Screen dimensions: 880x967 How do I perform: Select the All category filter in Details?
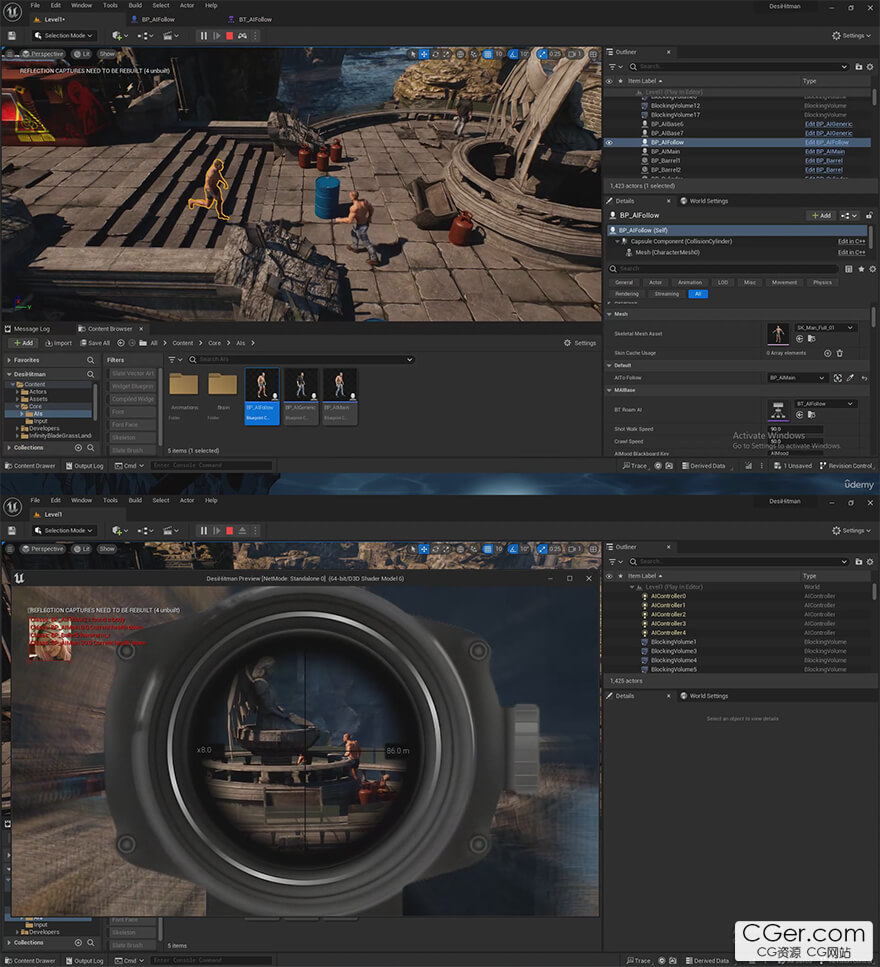pyautogui.click(x=698, y=294)
